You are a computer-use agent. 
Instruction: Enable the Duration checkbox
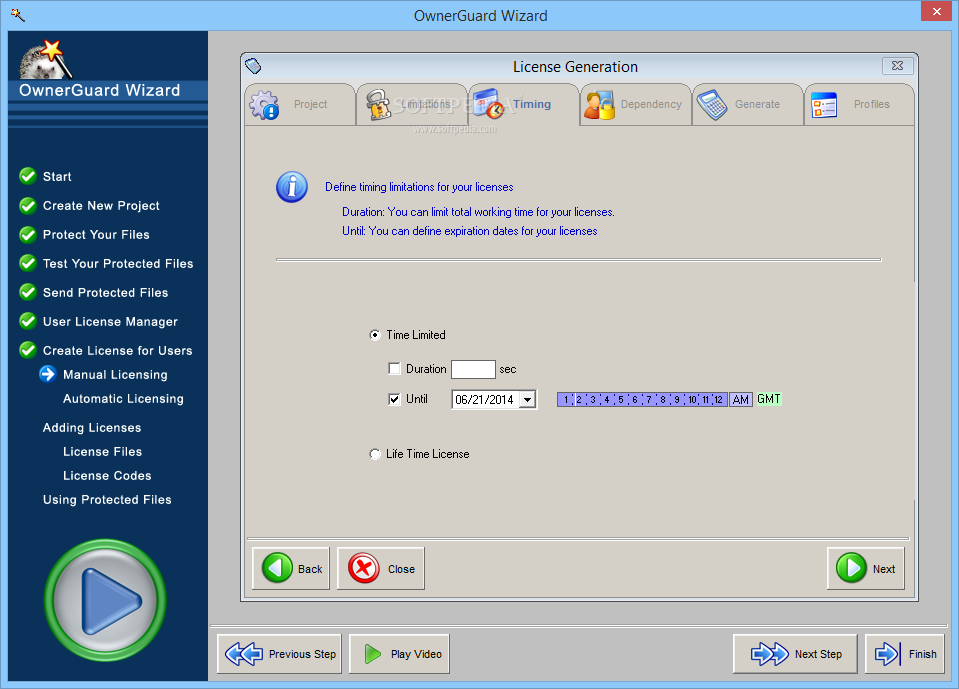coord(394,369)
